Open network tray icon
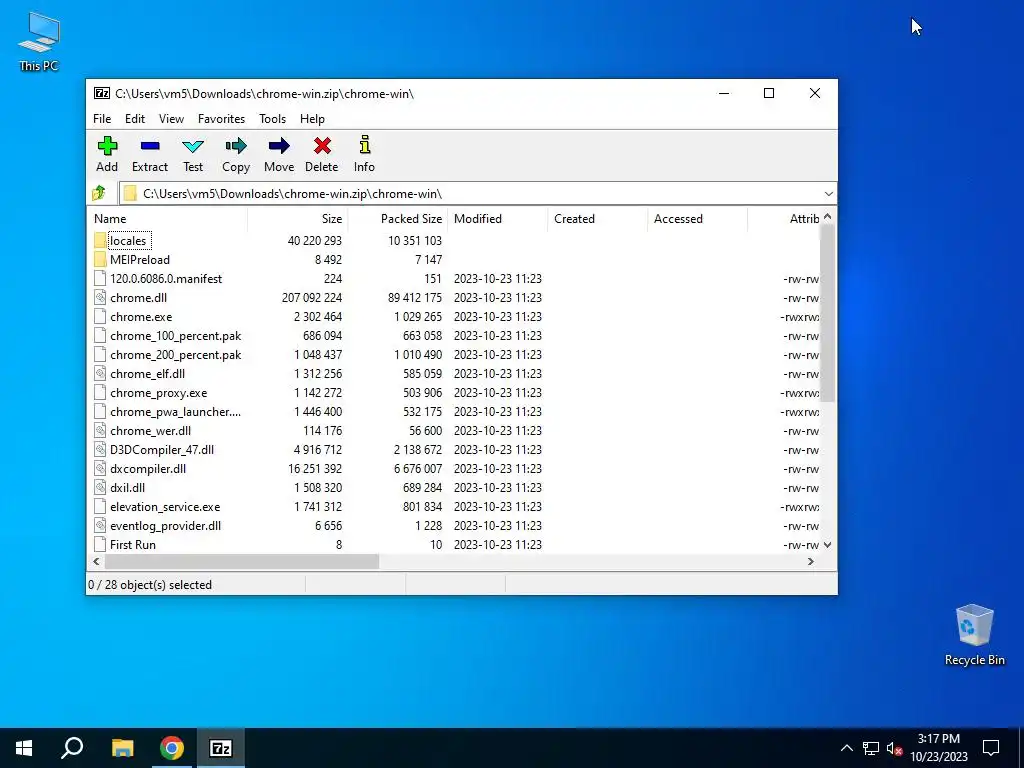Image resolution: width=1024 pixels, height=768 pixels. coord(871,748)
